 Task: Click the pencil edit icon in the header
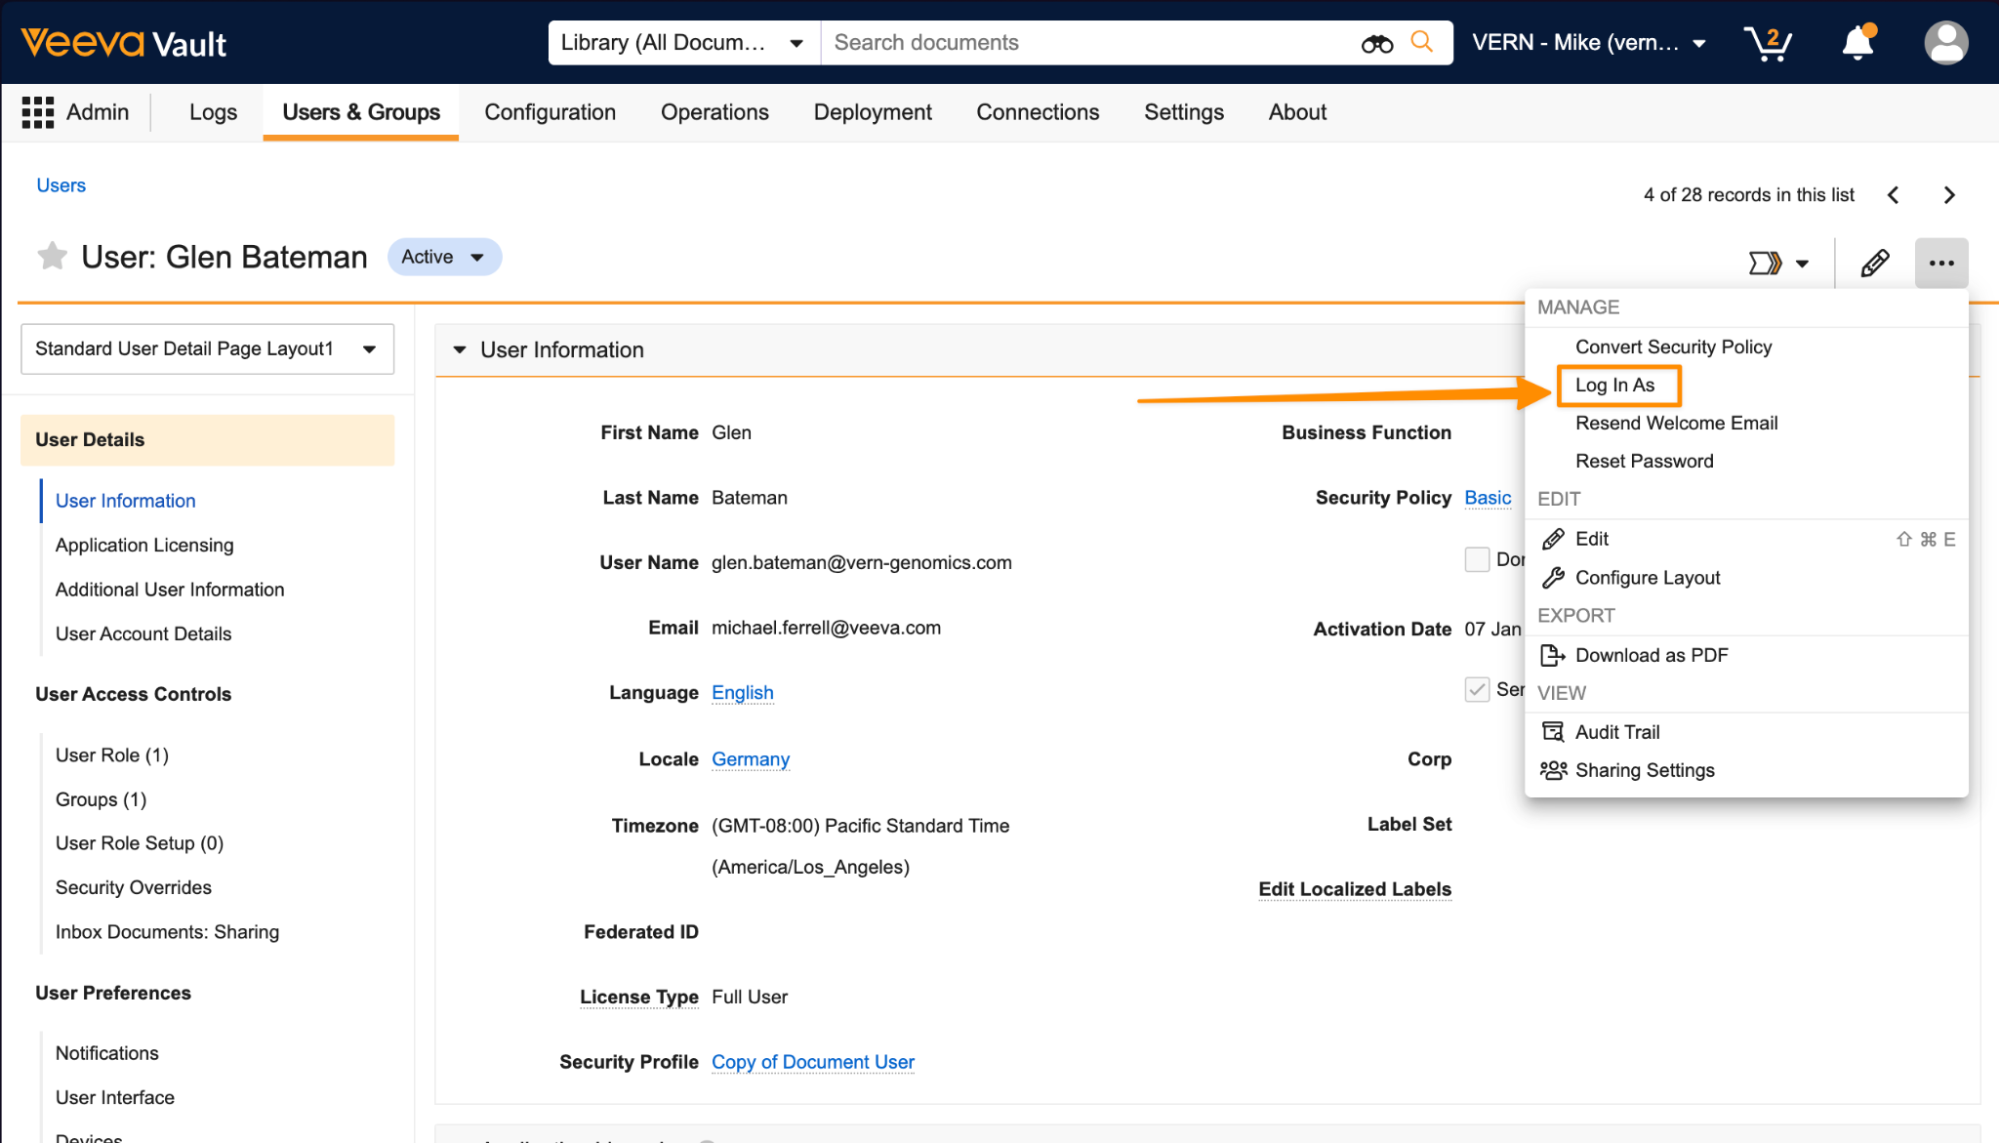coord(1874,263)
